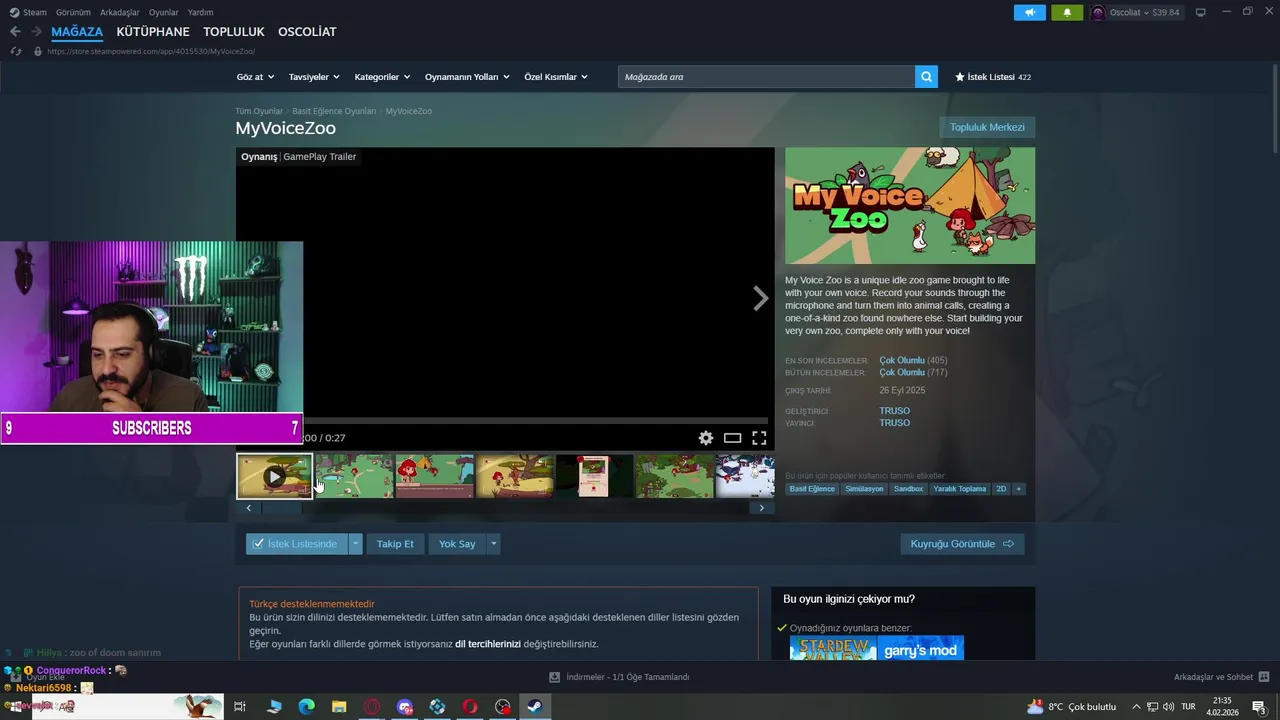Open Windows Task View from taskbar
Screen dimensions: 1280x720
240,706
